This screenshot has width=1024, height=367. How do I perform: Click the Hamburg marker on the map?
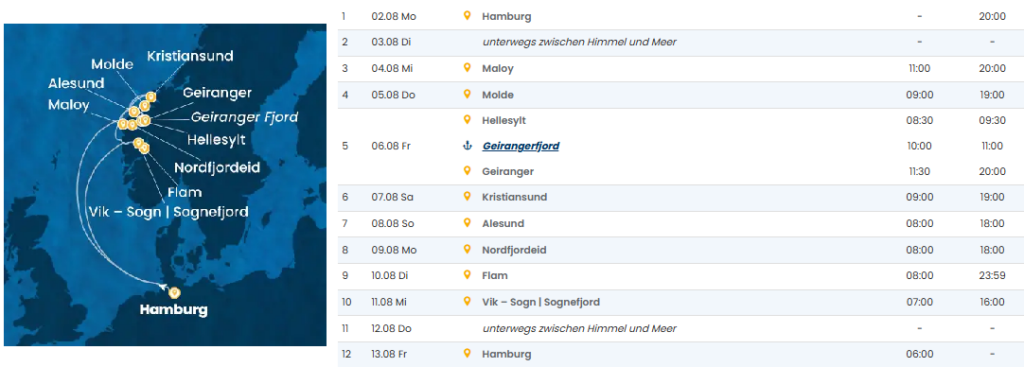tap(174, 292)
